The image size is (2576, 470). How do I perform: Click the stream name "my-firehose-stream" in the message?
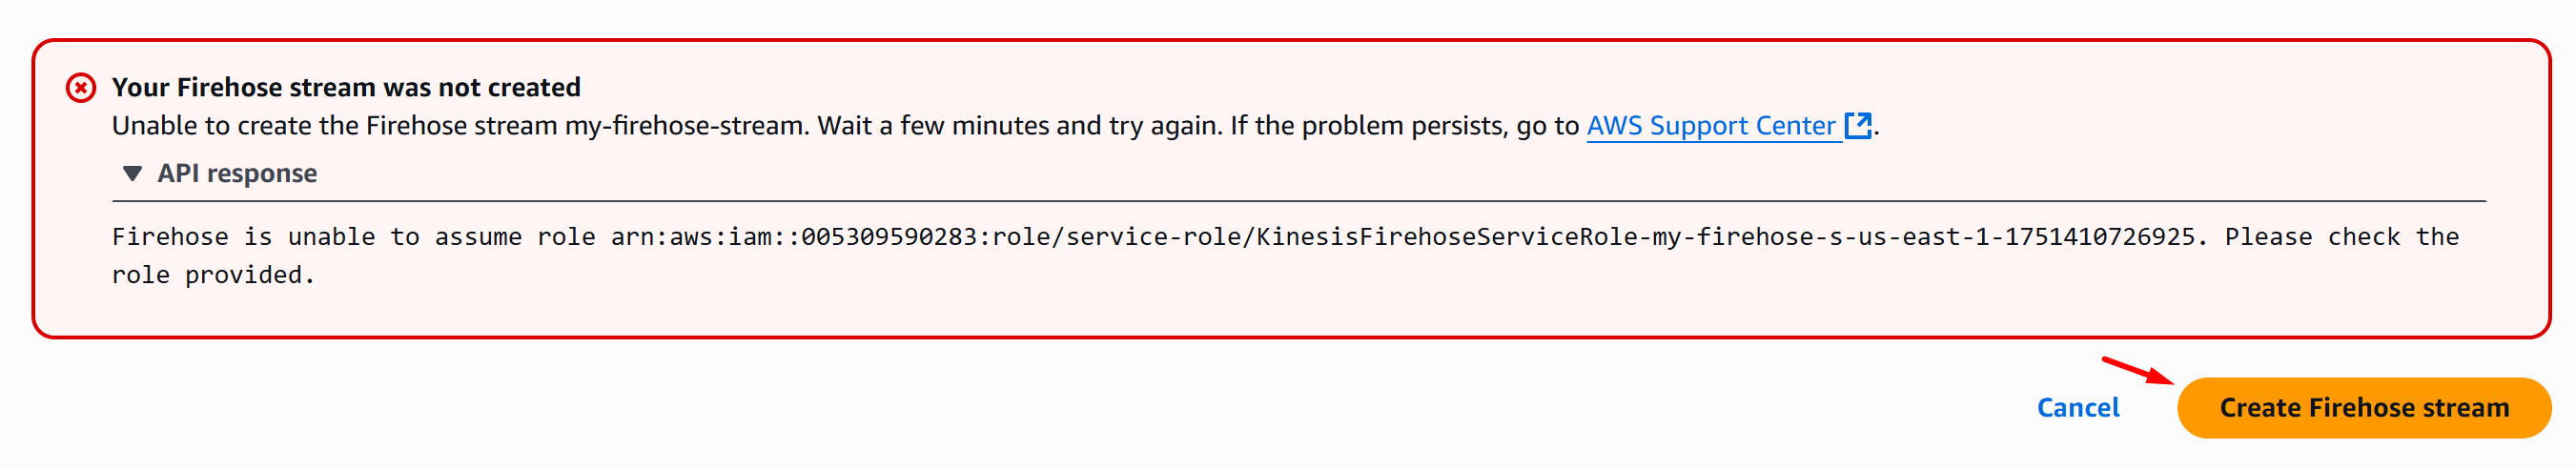click(x=686, y=126)
